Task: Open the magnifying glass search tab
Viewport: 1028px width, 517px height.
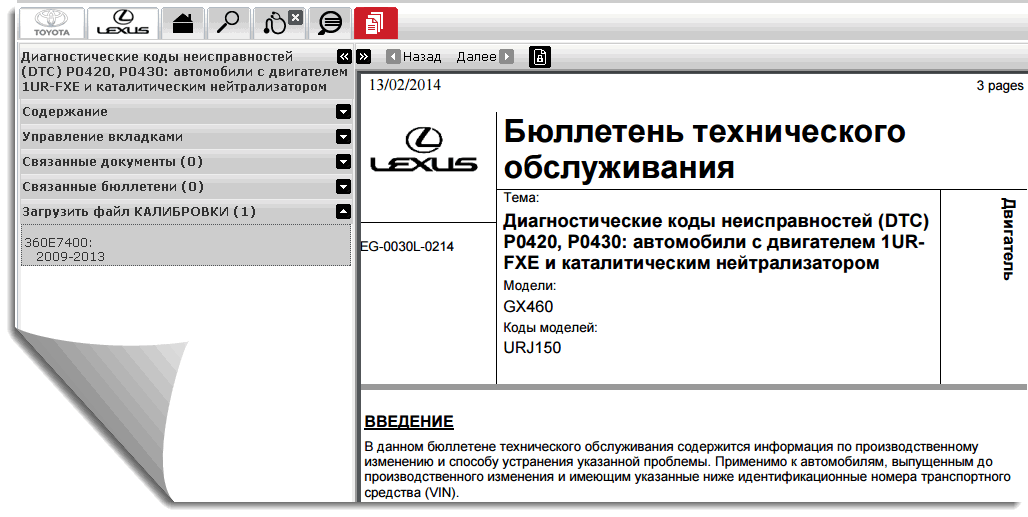Action: tap(227, 22)
